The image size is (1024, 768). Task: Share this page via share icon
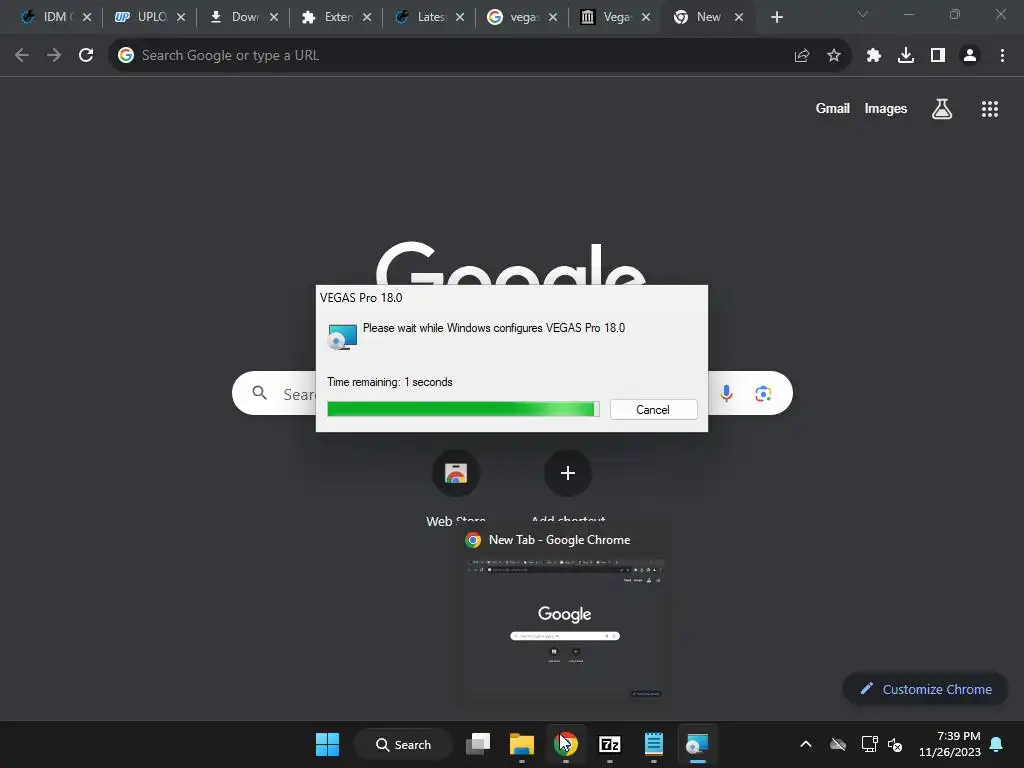(802, 56)
